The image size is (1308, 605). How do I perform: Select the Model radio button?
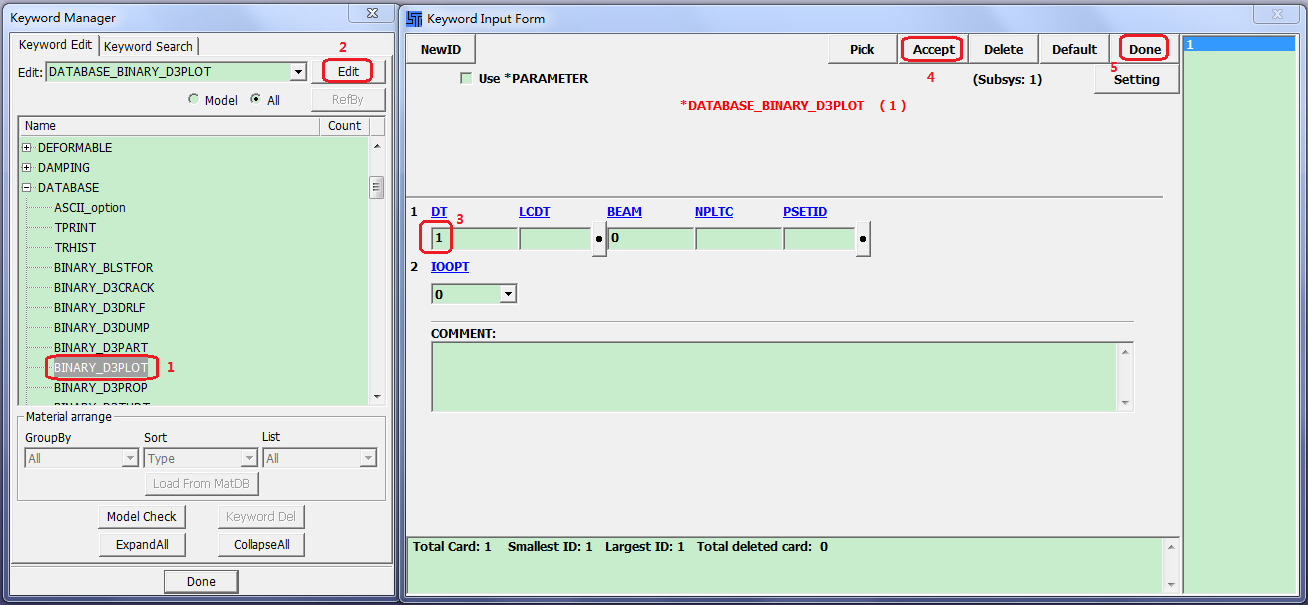[x=194, y=100]
